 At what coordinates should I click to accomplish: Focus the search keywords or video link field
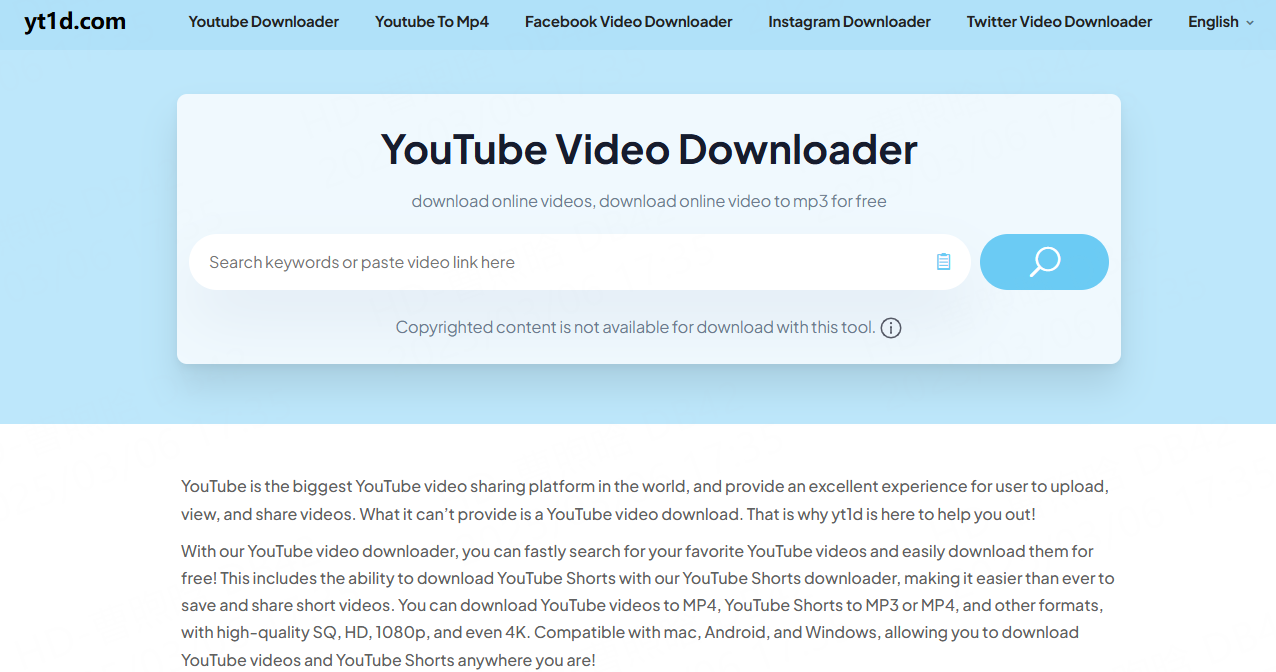pos(580,262)
